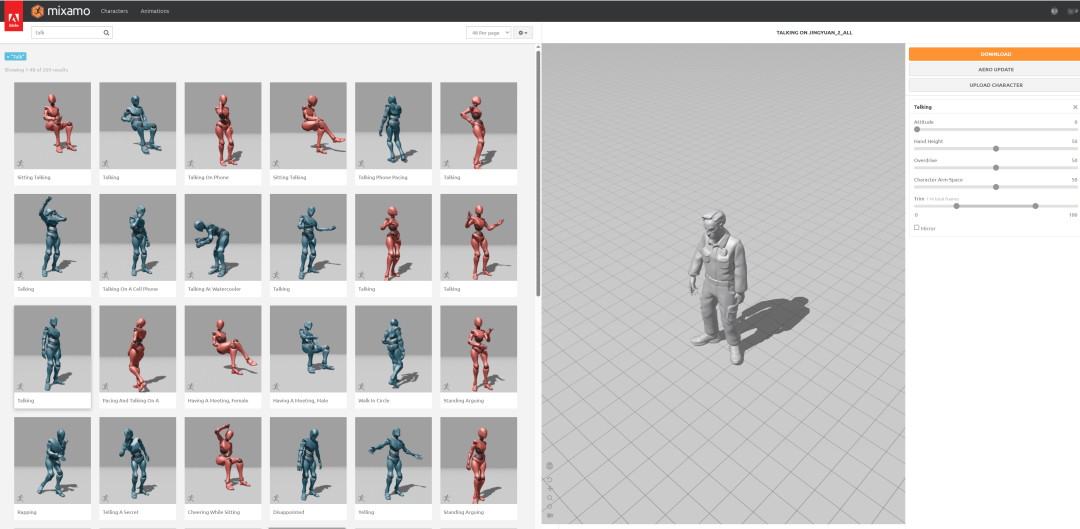Image resolution: width=1080 pixels, height=529 pixels.
Task: Click the Upload Character button
Action: (994, 85)
